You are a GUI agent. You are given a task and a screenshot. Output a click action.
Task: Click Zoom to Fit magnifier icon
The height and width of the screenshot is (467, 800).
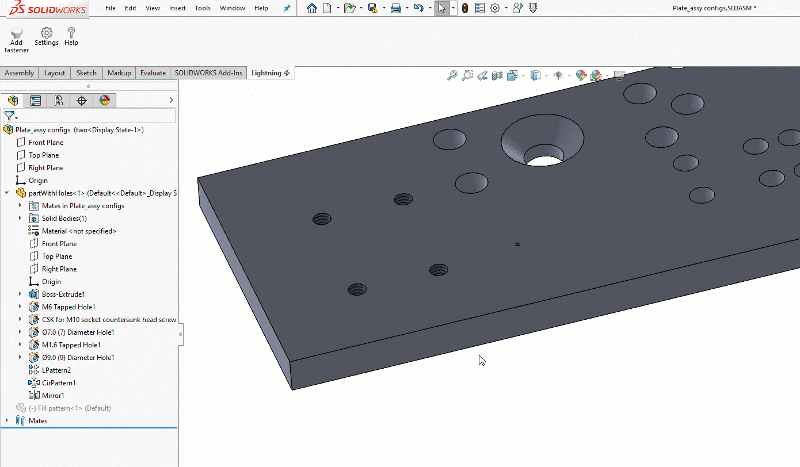(453, 74)
